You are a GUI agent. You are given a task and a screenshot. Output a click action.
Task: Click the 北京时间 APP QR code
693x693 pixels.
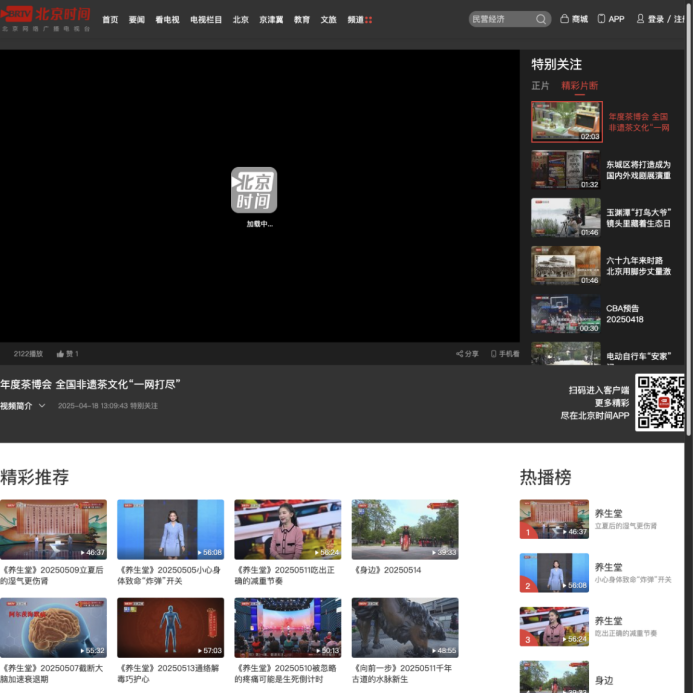tap(660, 402)
